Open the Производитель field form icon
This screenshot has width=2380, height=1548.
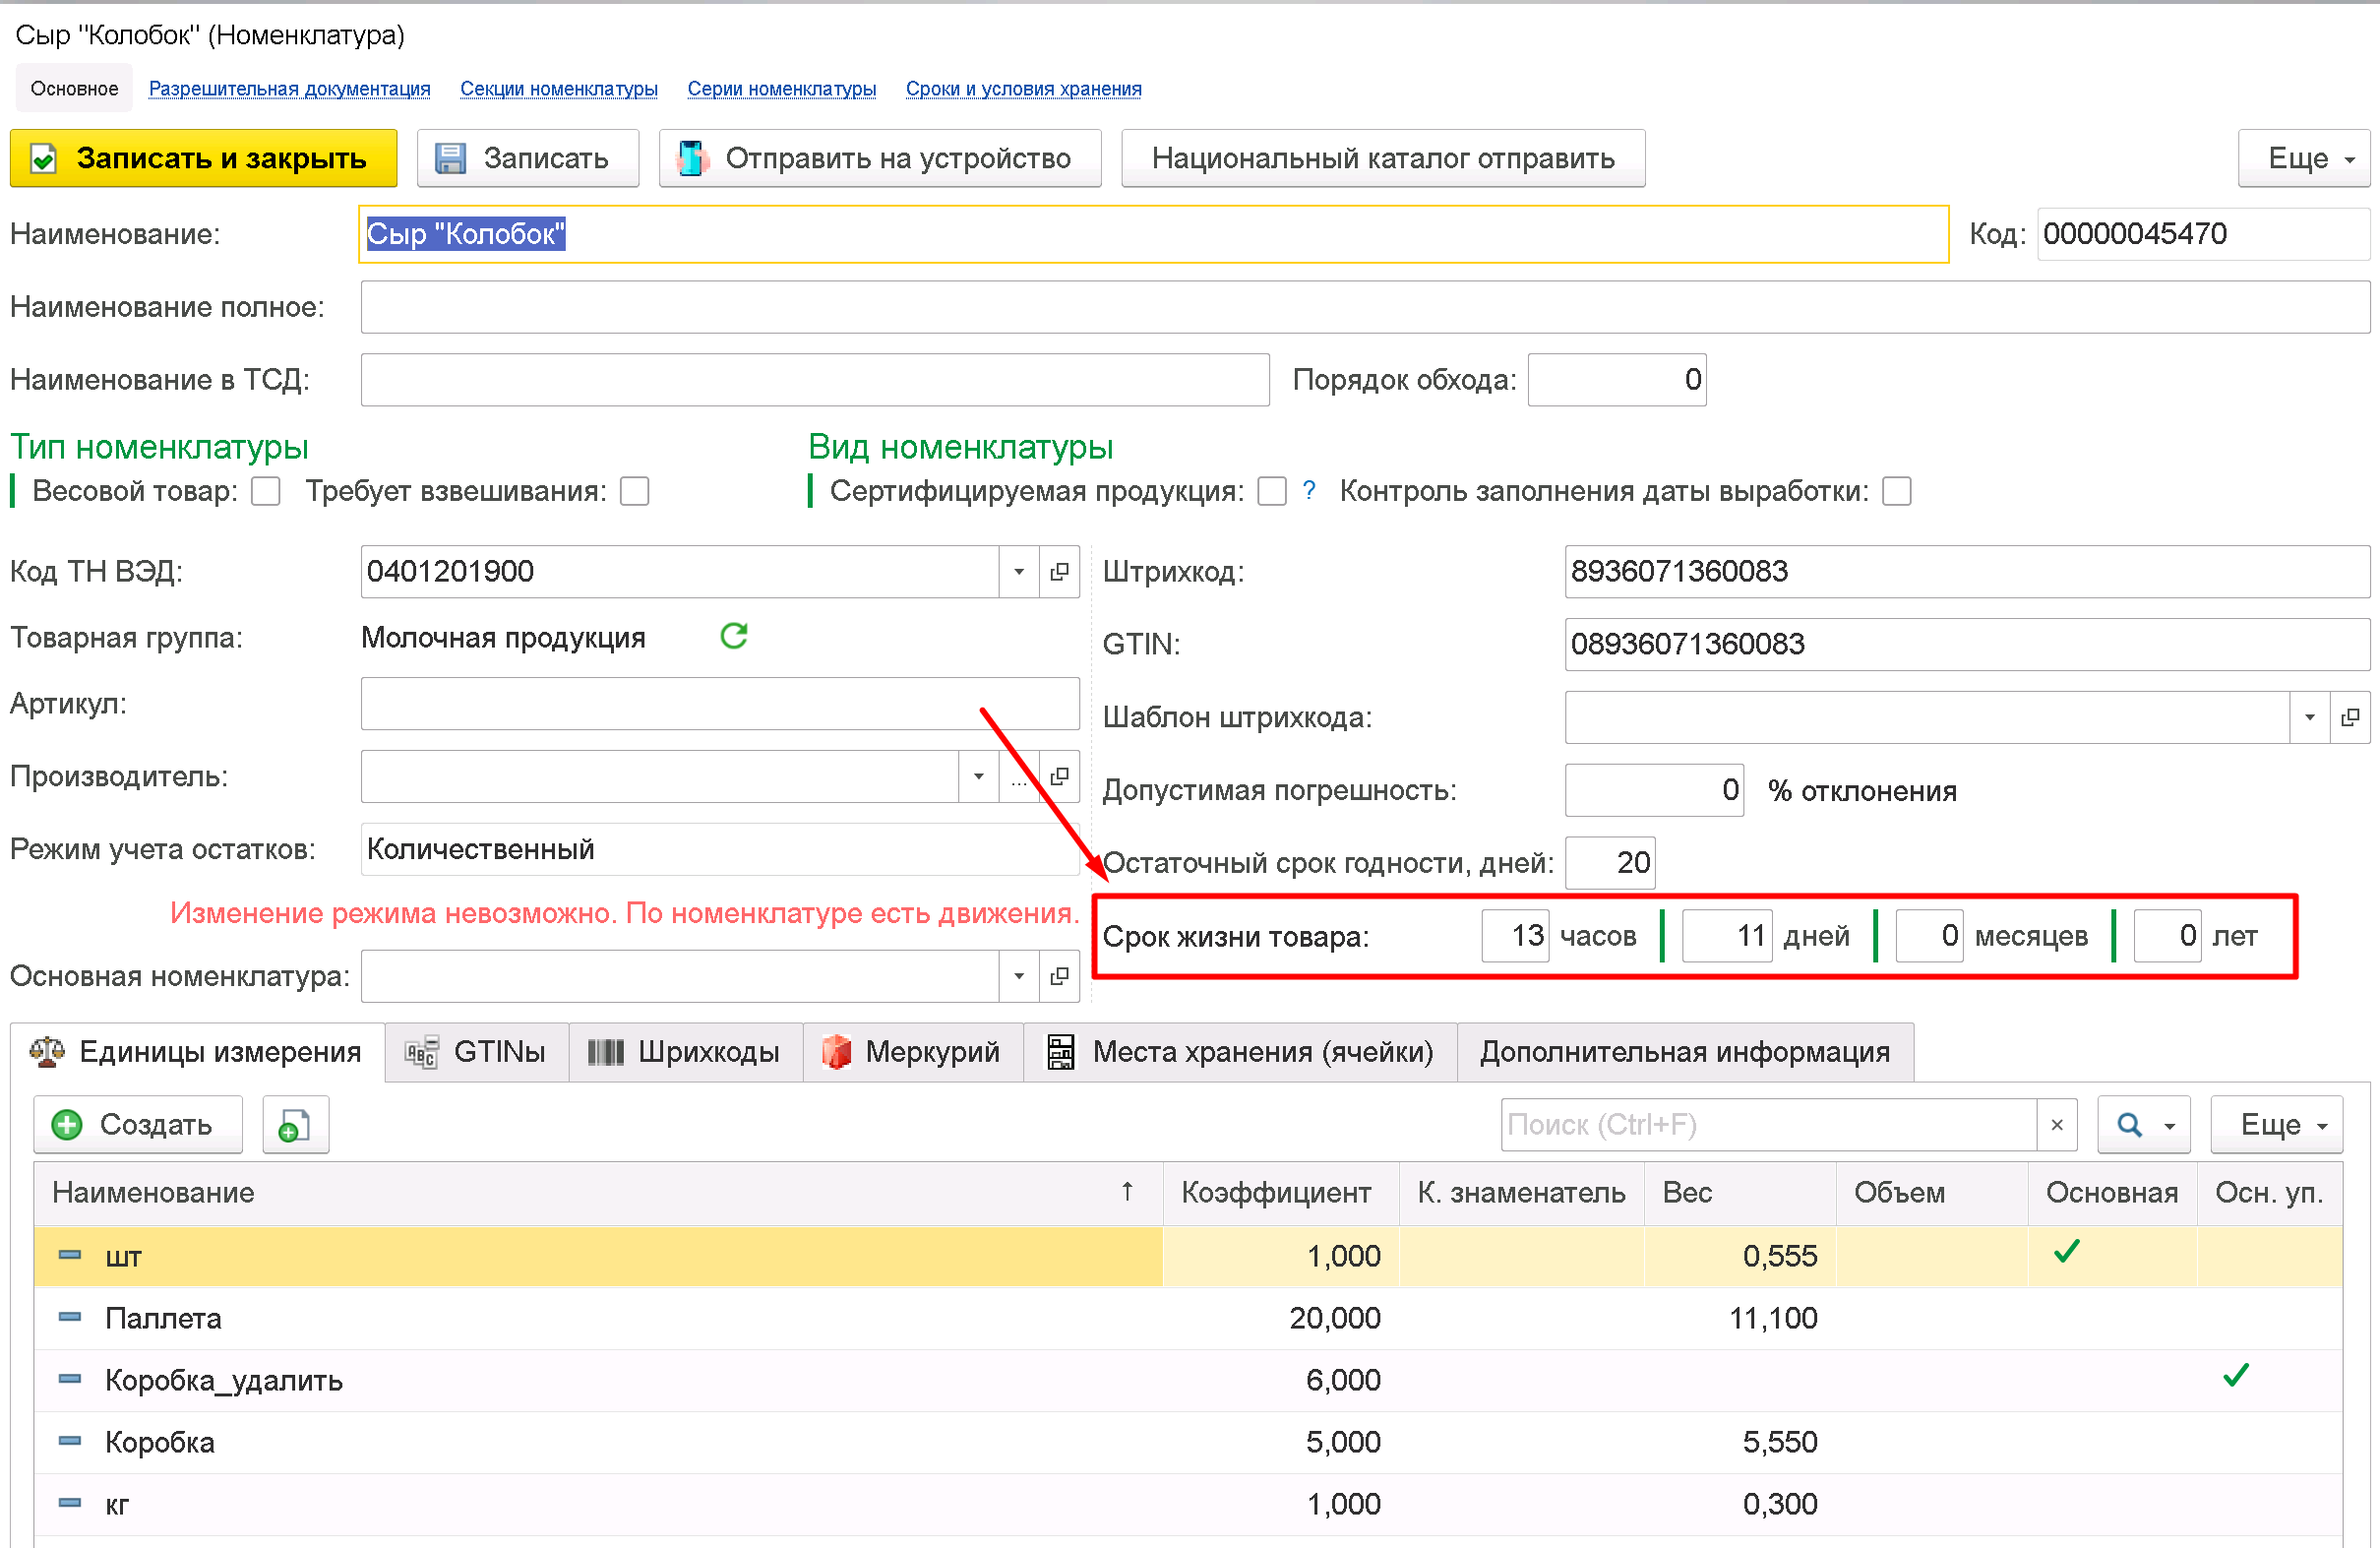(x=1059, y=776)
